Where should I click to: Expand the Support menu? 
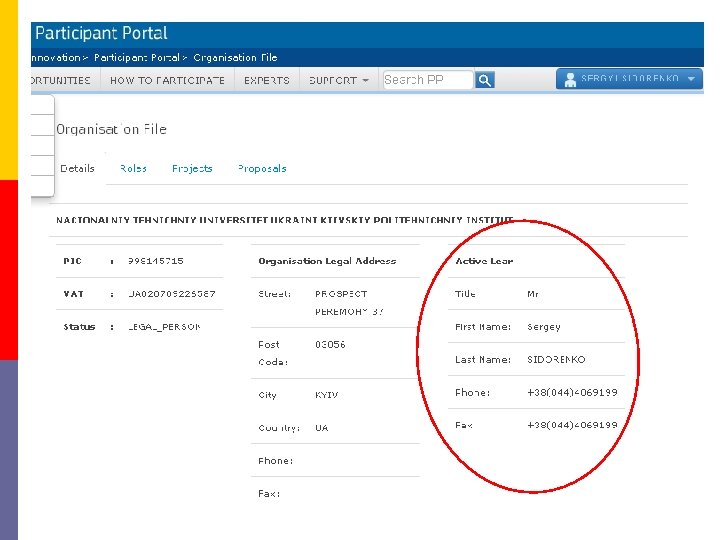tap(338, 80)
